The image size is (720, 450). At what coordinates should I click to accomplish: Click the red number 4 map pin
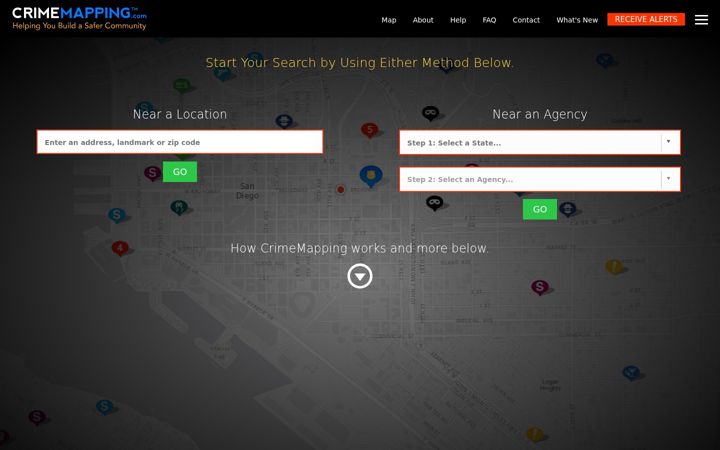tap(120, 248)
